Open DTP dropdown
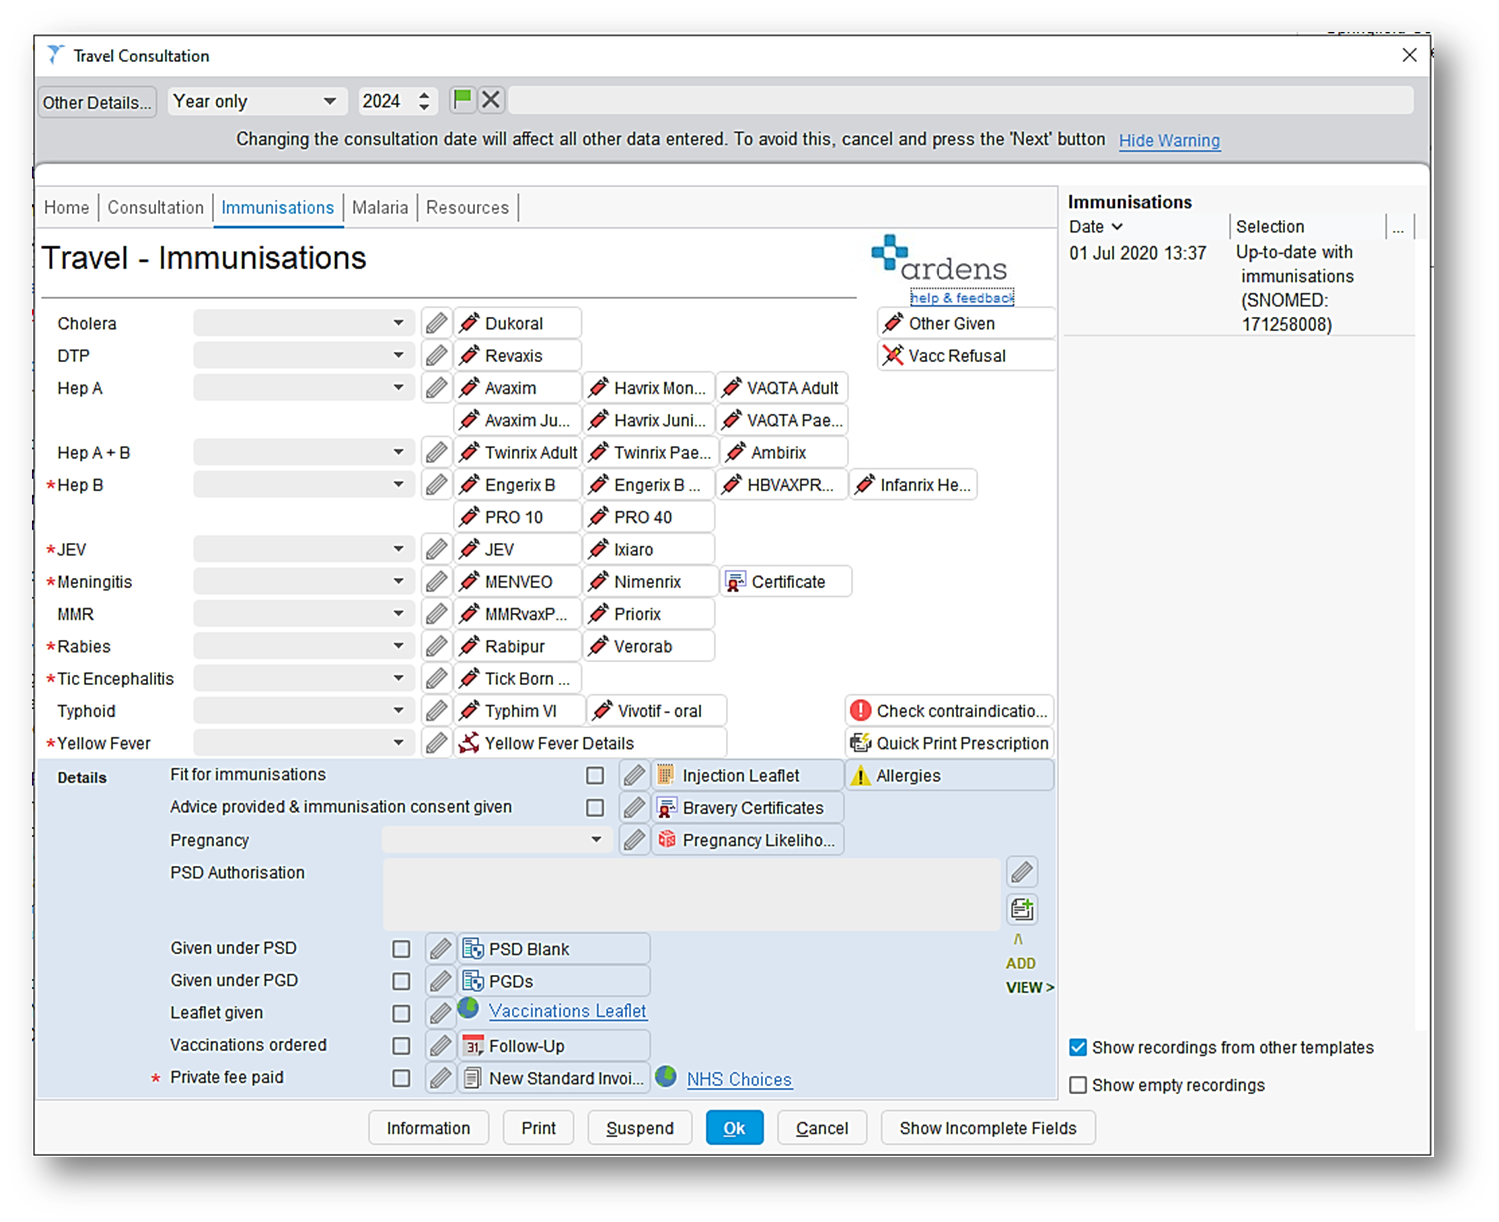Image resolution: width=1499 pixels, height=1222 pixels. [304, 355]
